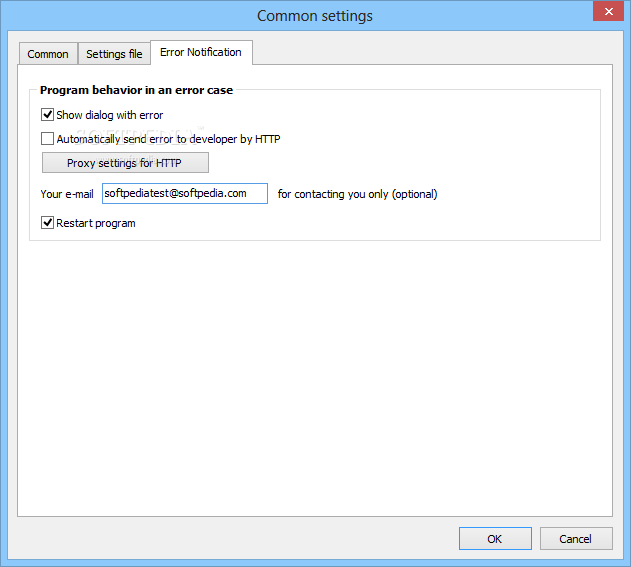
Task: Open Proxy settings for HTTP
Action: [x=125, y=163]
